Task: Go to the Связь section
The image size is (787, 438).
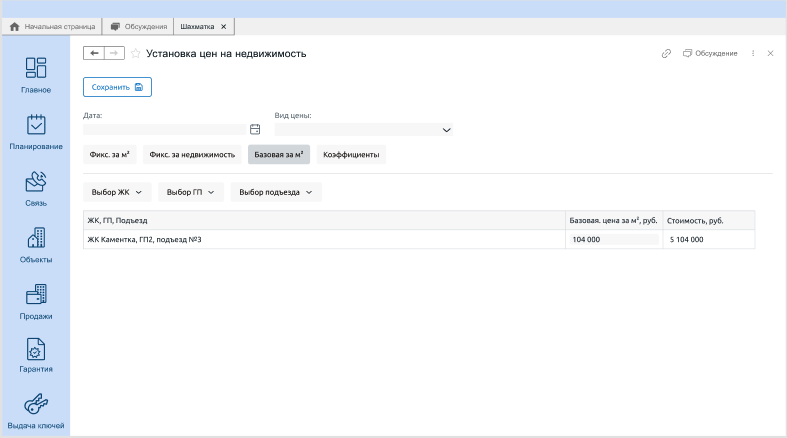Action: pos(36,188)
